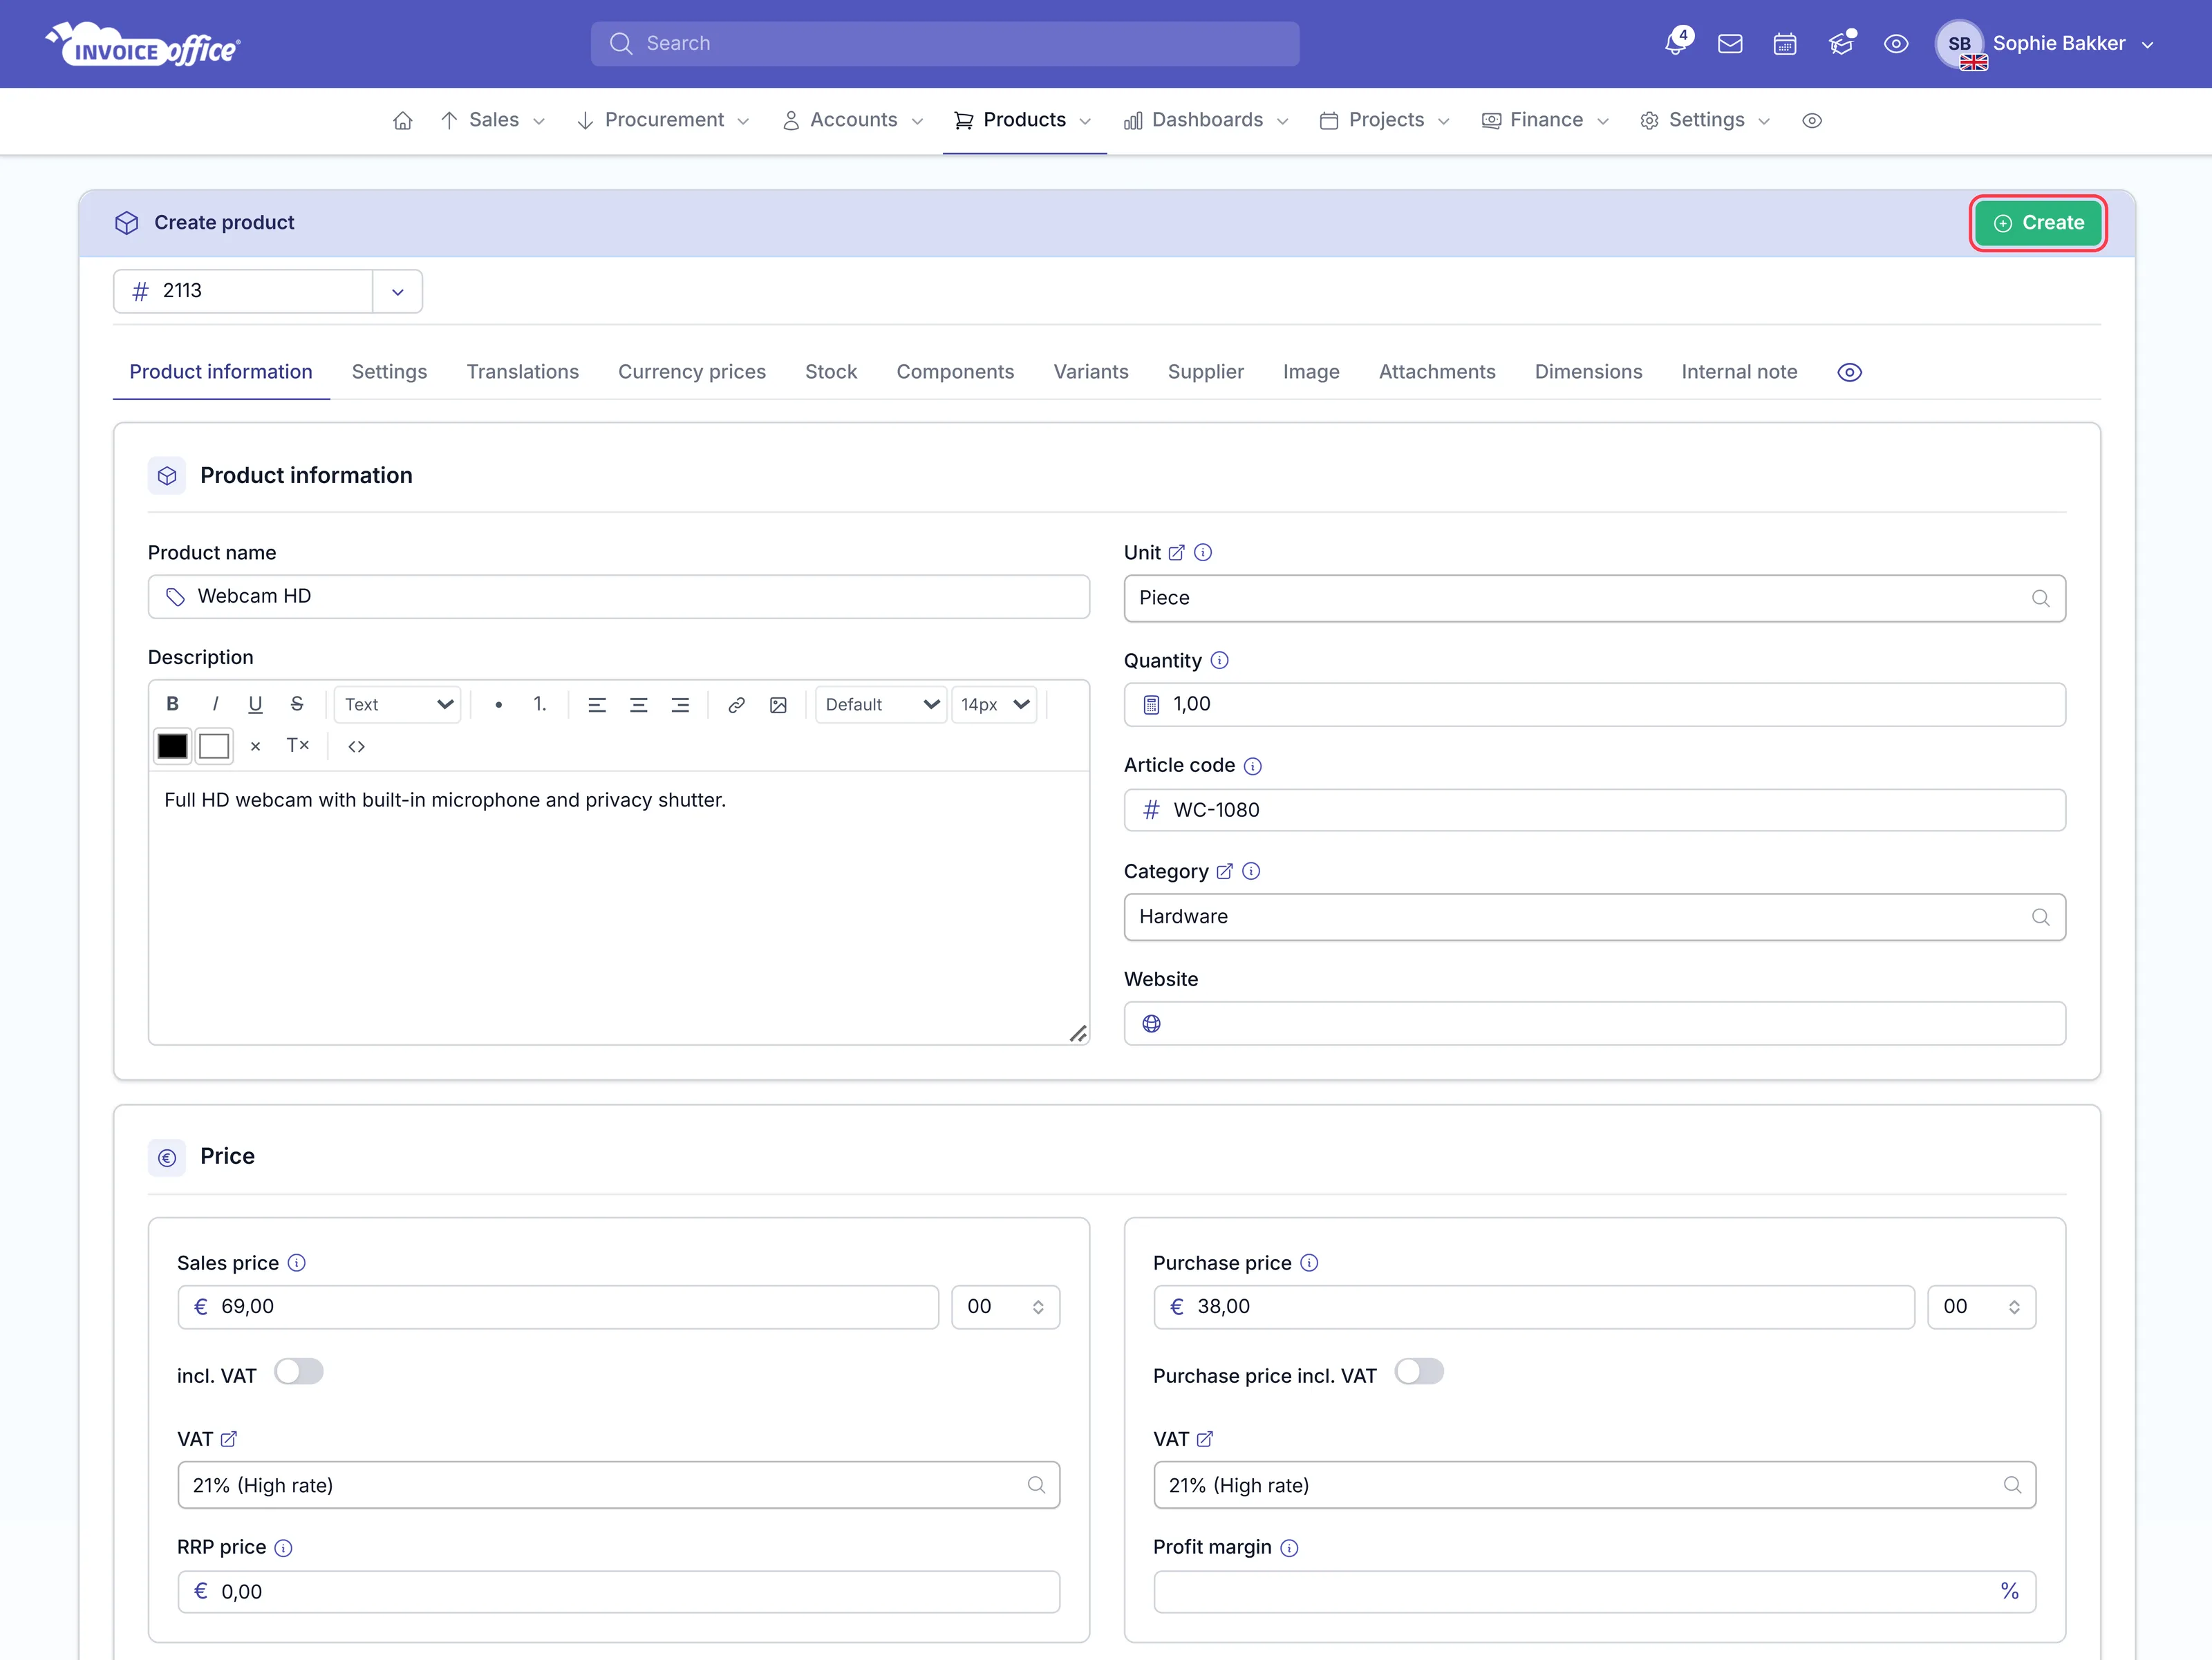Screen dimensions: 2212x1660
Task: Insert a numbered list in description
Action: pos(540,704)
